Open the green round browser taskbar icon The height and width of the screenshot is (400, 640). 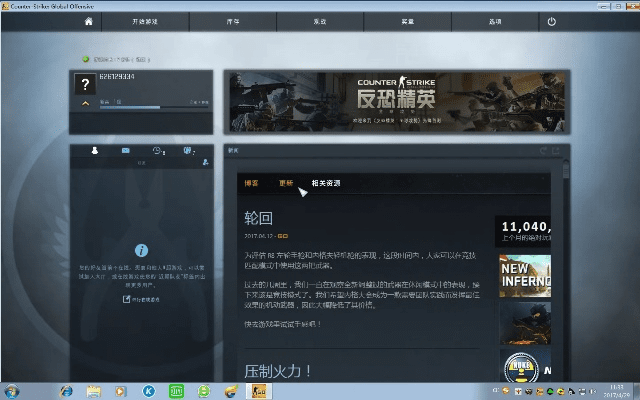click(204, 391)
